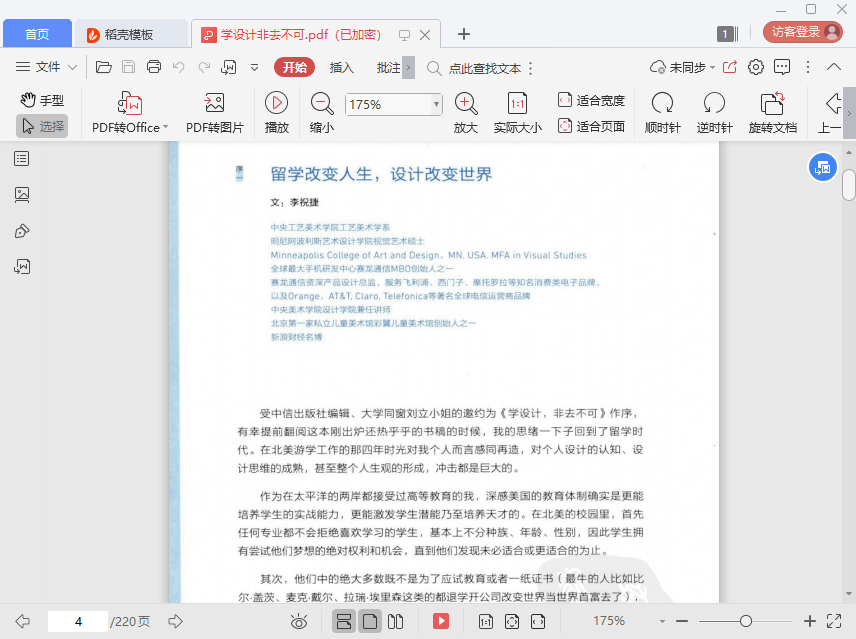Collapse the ribbon with the chevron

834,67
